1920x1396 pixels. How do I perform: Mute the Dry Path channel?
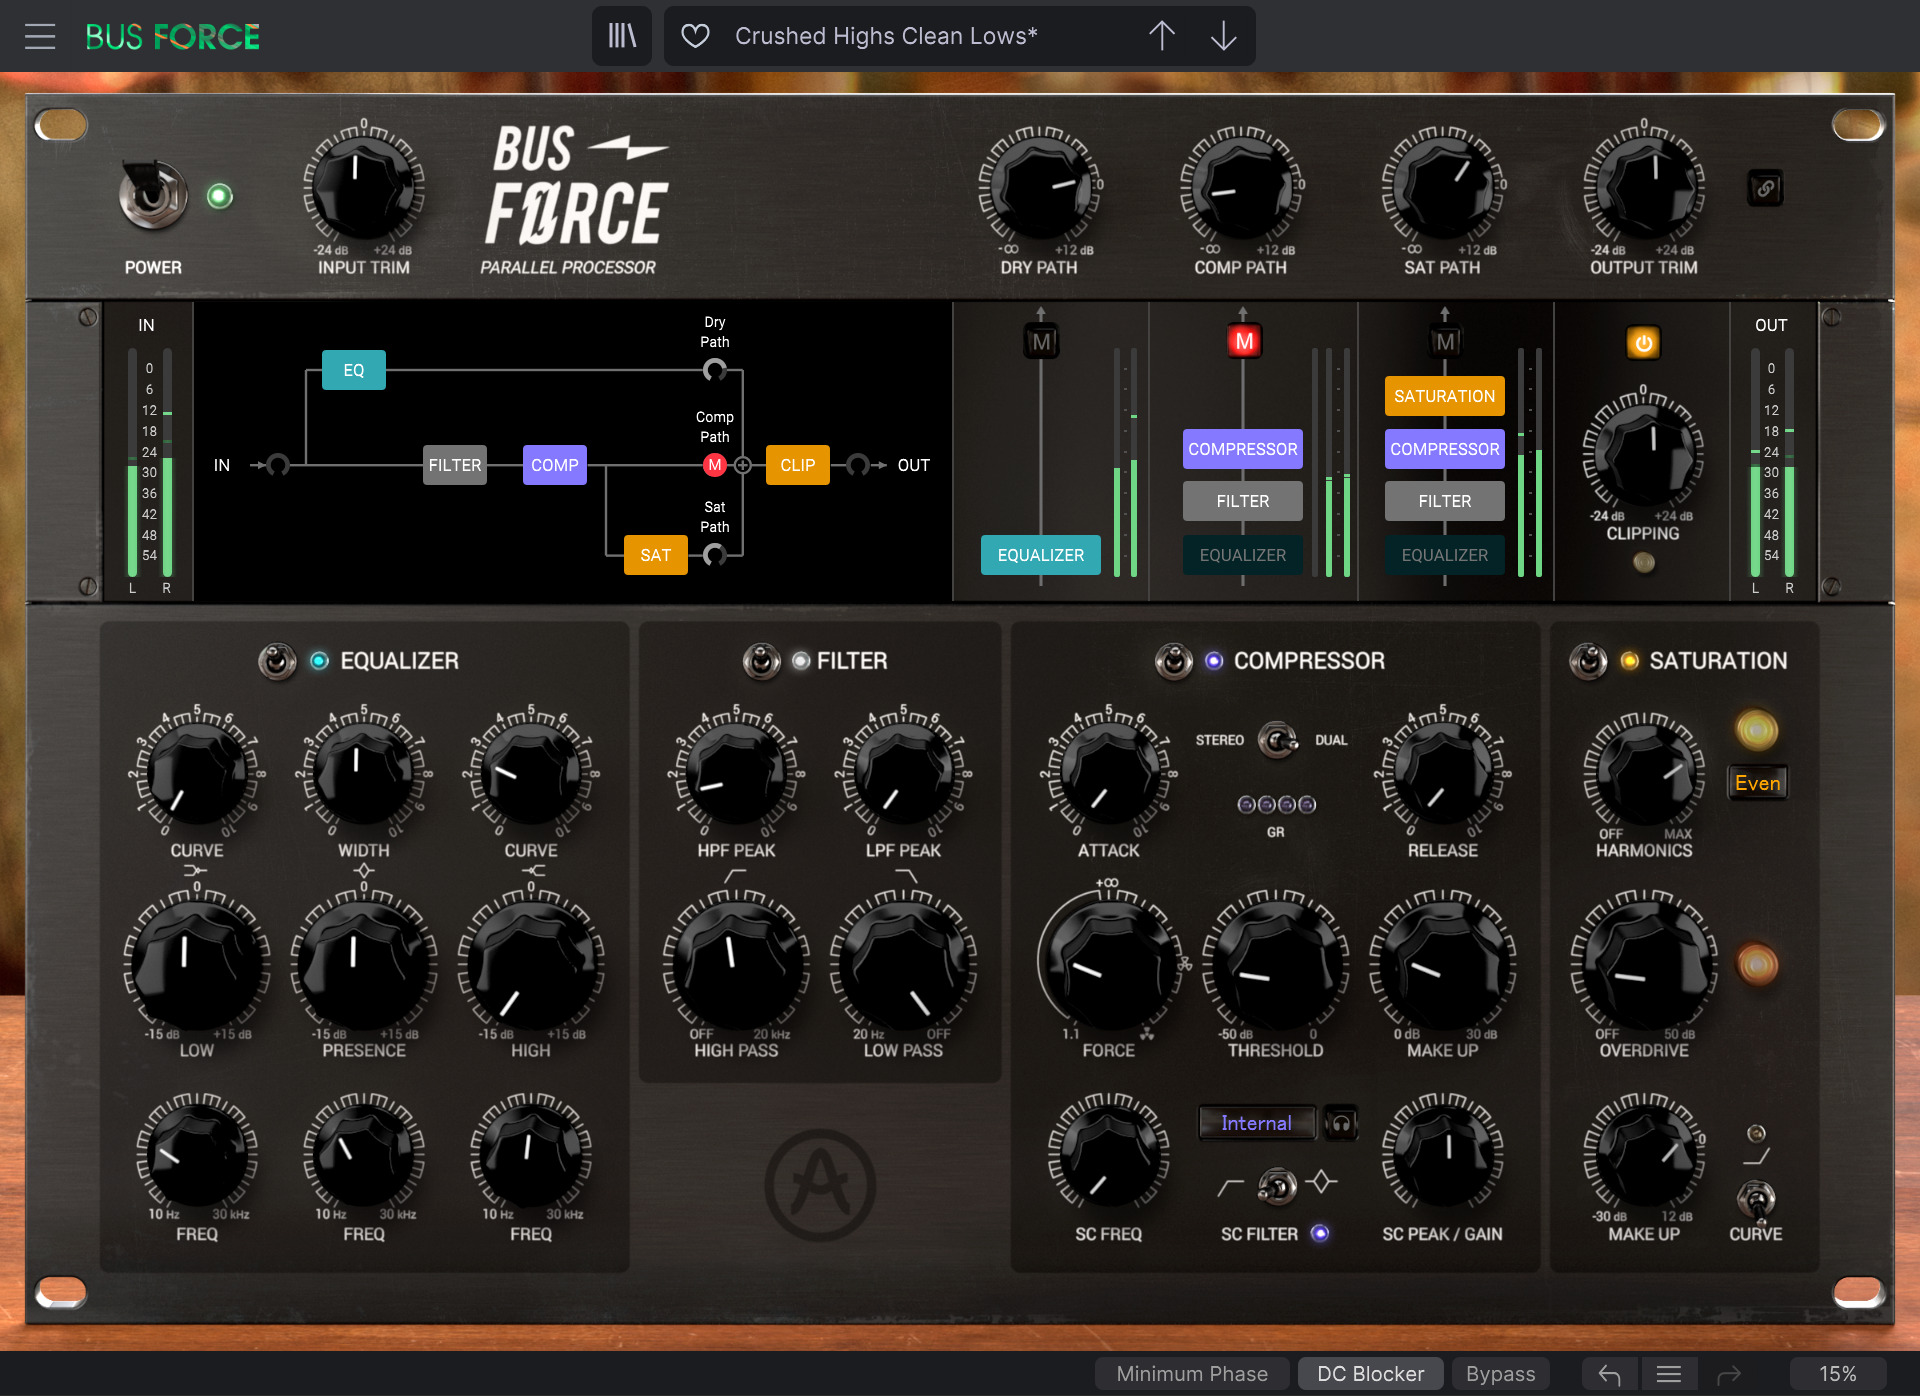coord(1041,342)
